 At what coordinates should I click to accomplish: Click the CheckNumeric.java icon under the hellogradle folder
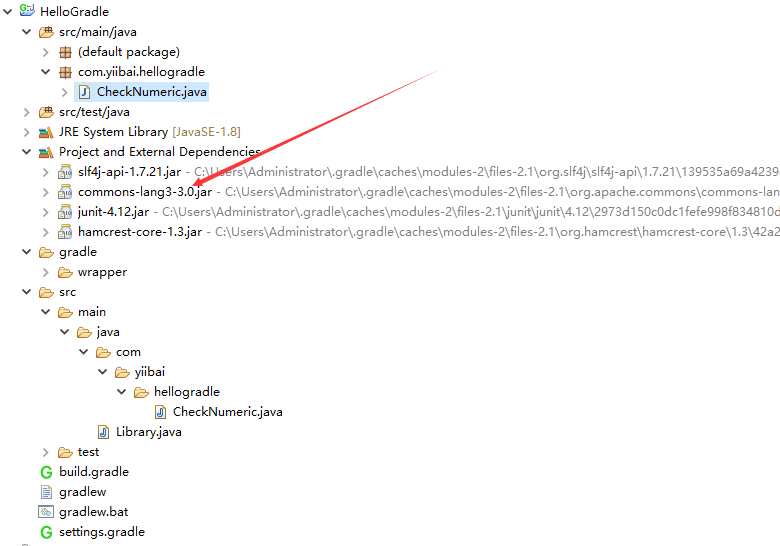160,412
